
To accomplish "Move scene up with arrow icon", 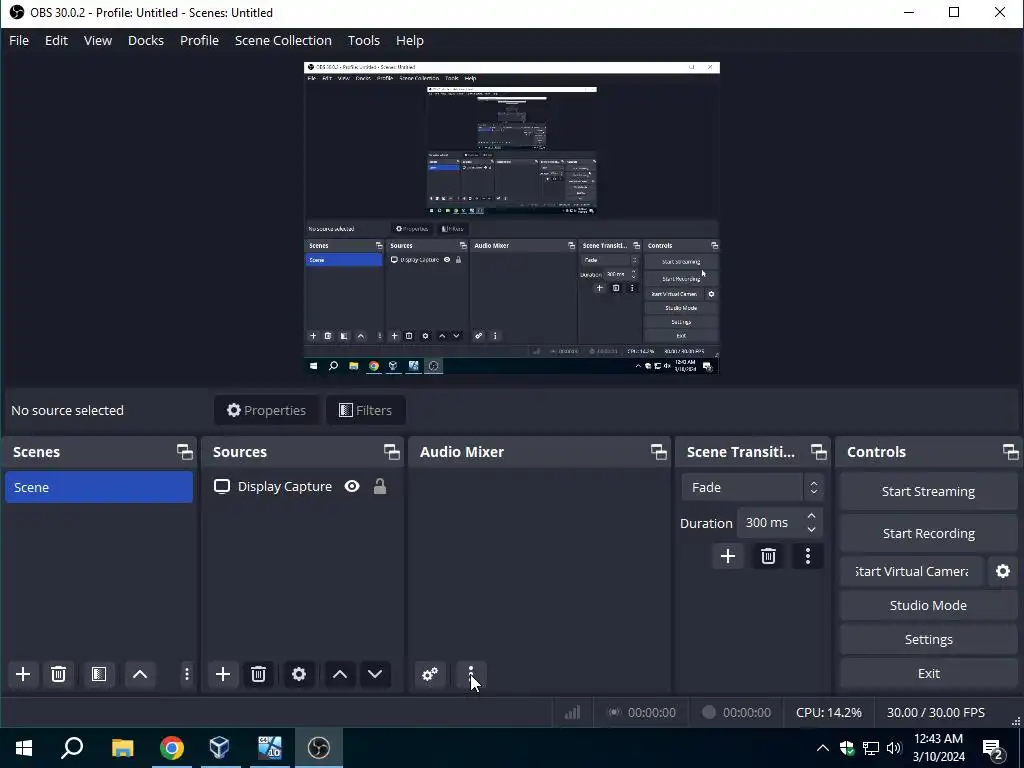I will click(140, 674).
